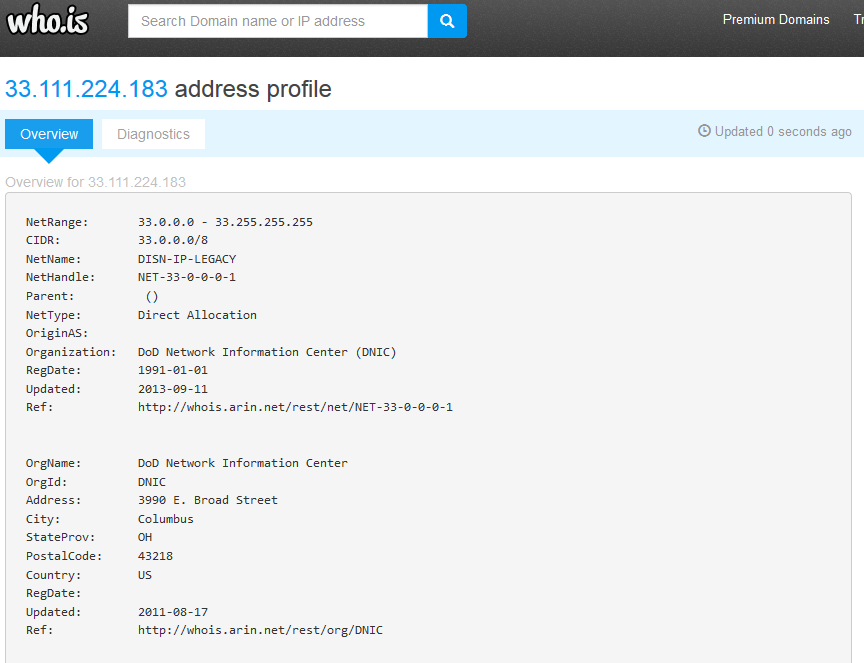The height and width of the screenshot is (663, 864).
Task: Open the Premium Domains menu item
Action: point(776,19)
